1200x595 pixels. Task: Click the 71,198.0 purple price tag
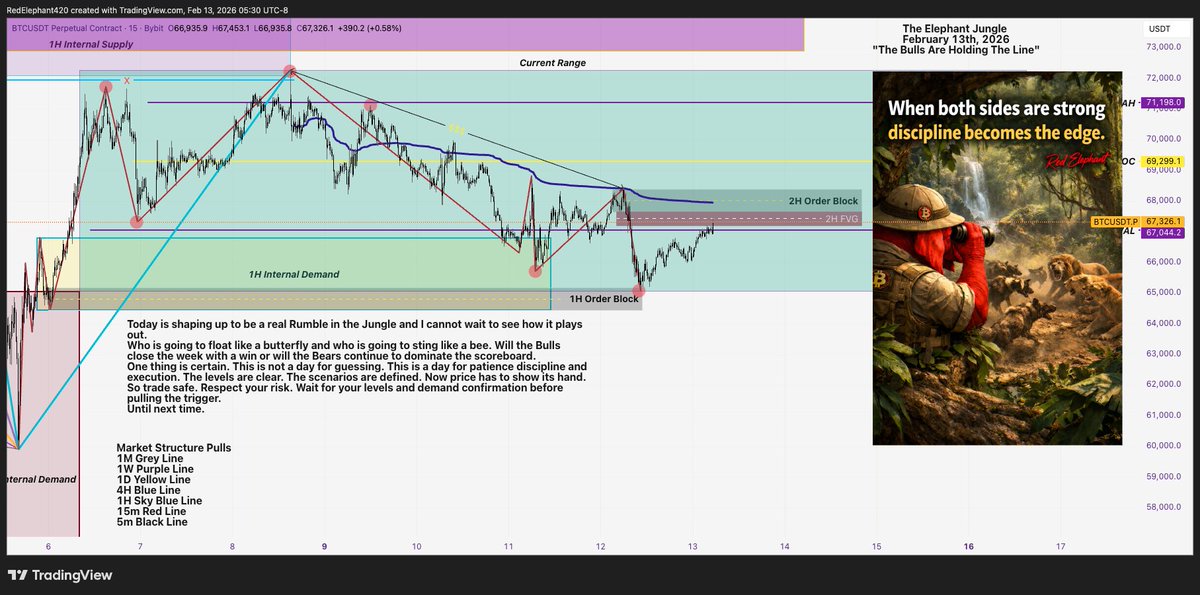pyautogui.click(x=1164, y=102)
